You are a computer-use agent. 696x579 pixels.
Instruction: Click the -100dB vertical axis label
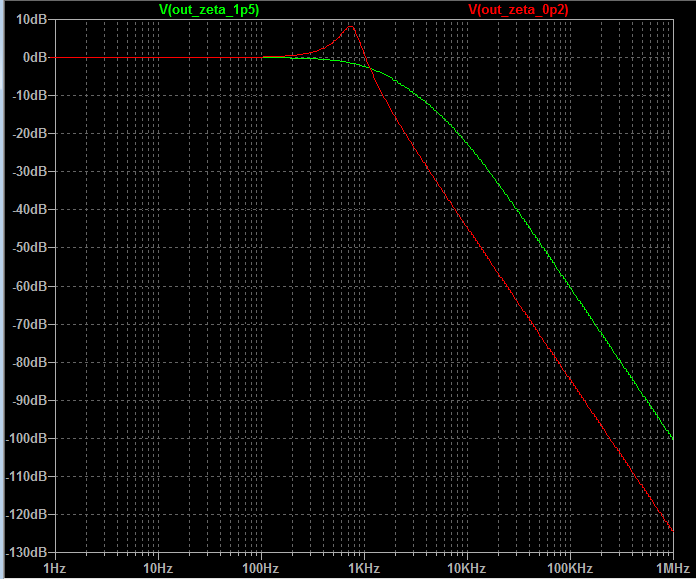pyautogui.click(x=26, y=438)
